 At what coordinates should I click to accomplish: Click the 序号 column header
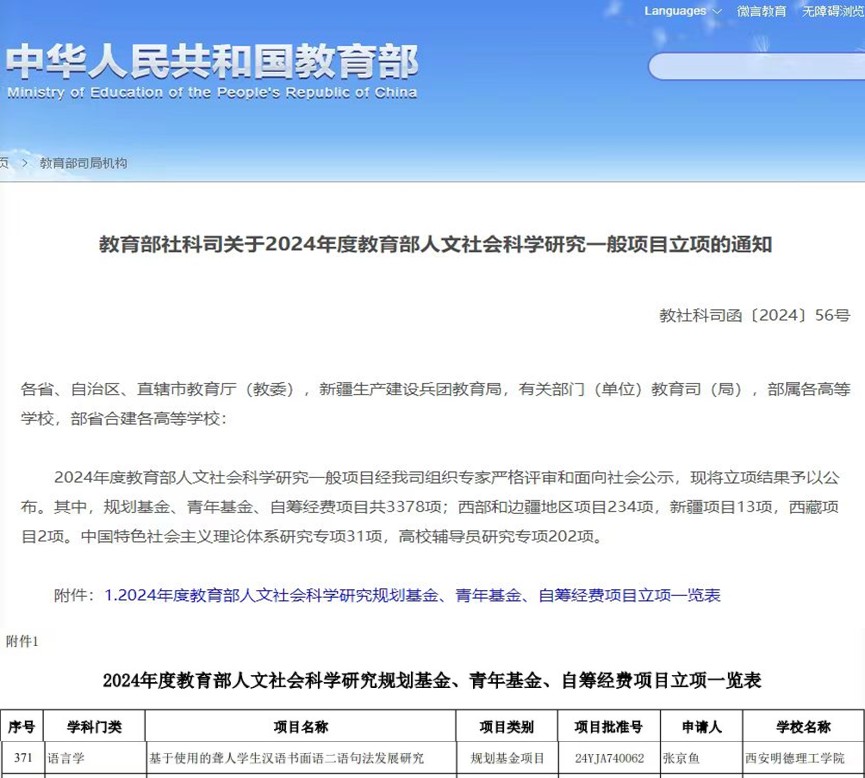[x=22, y=726]
